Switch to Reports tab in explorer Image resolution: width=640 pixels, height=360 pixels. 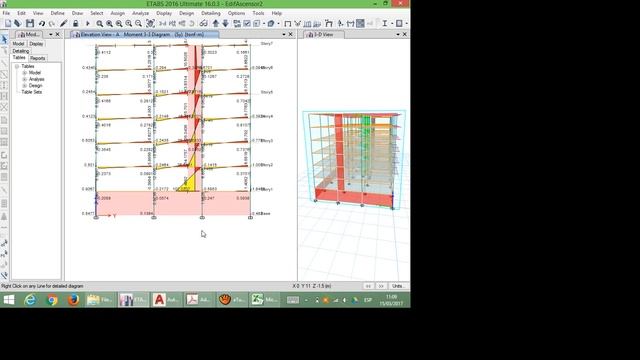[x=38, y=58]
